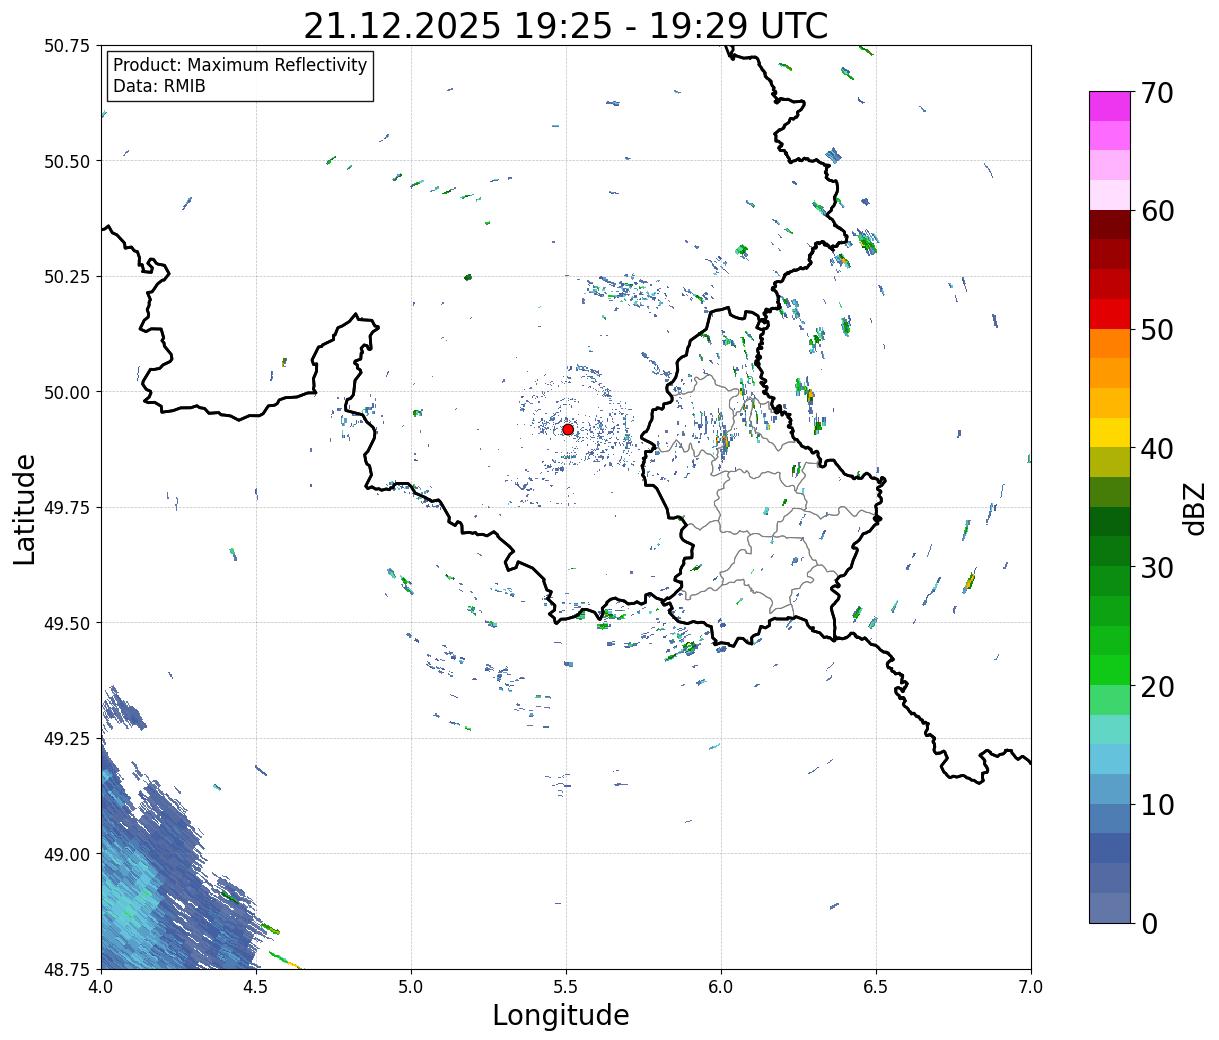The width and height of the screenshot is (1219, 1040).
Task: Click the 7.0 longitude tick label
Action: click(1031, 986)
